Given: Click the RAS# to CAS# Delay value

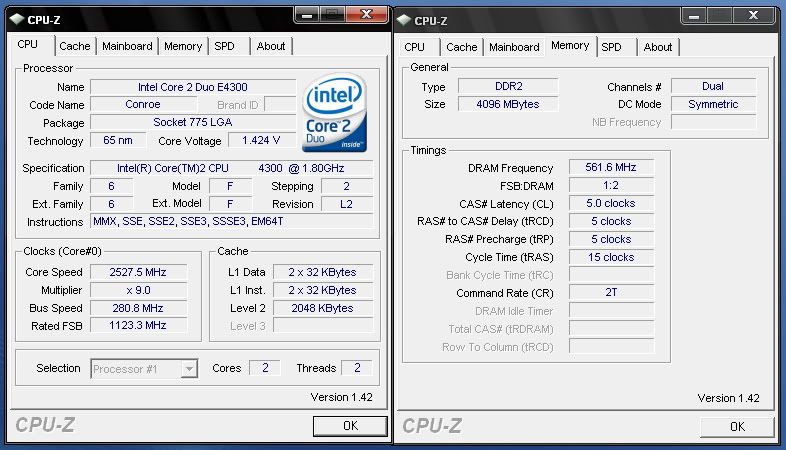Looking at the screenshot, I should coord(612,221).
